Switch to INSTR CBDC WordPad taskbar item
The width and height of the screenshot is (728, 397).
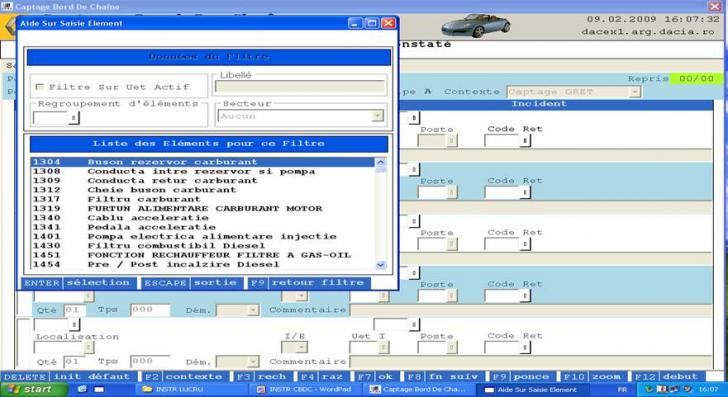pyautogui.click(x=305, y=389)
